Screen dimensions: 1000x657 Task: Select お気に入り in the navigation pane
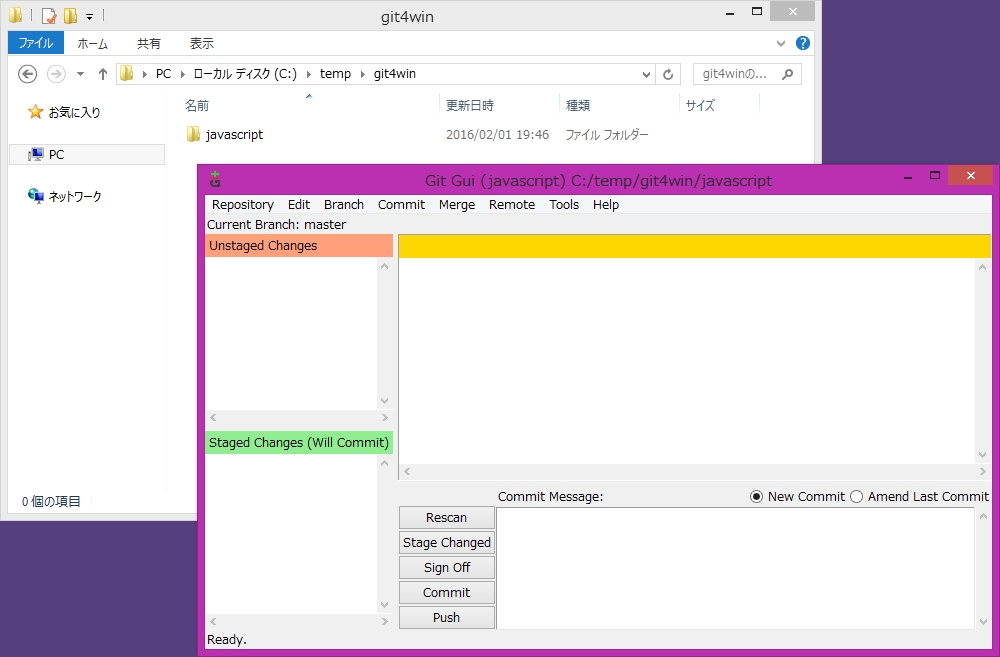point(75,112)
